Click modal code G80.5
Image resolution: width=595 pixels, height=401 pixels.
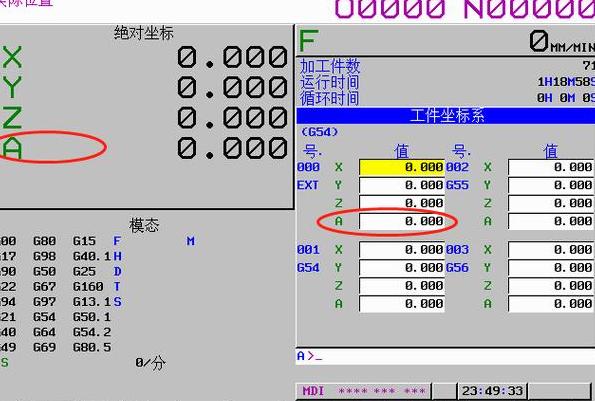click(92, 348)
